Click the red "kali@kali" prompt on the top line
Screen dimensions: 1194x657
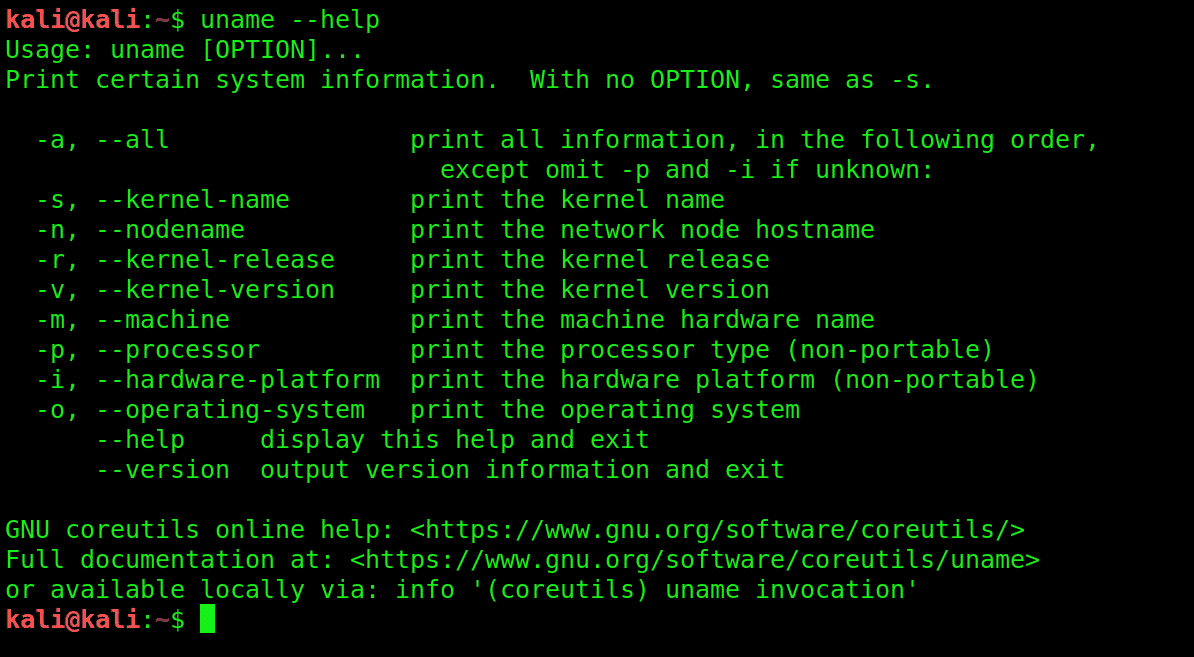[x=72, y=19]
